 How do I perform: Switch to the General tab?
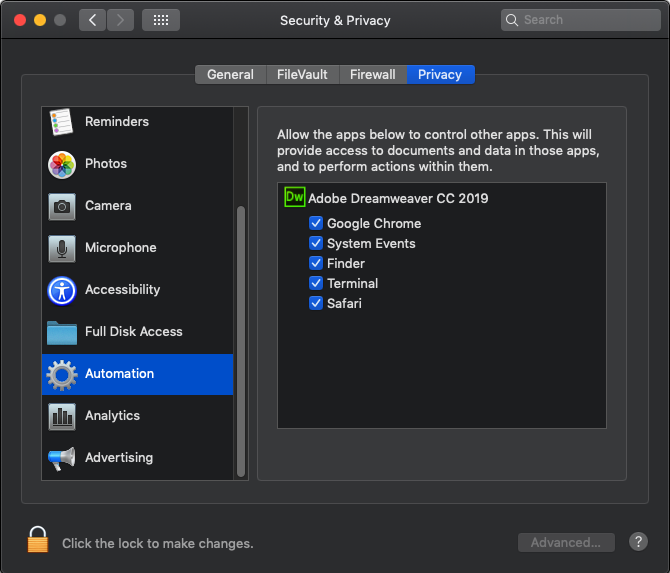pyautogui.click(x=230, y=74)
